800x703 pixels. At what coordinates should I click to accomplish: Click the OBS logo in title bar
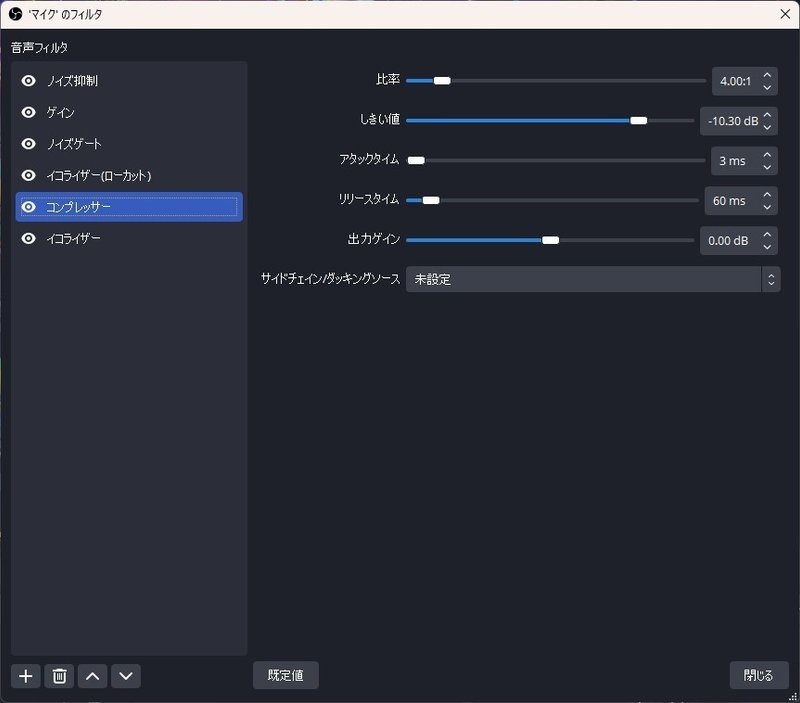tap(15, 14)
